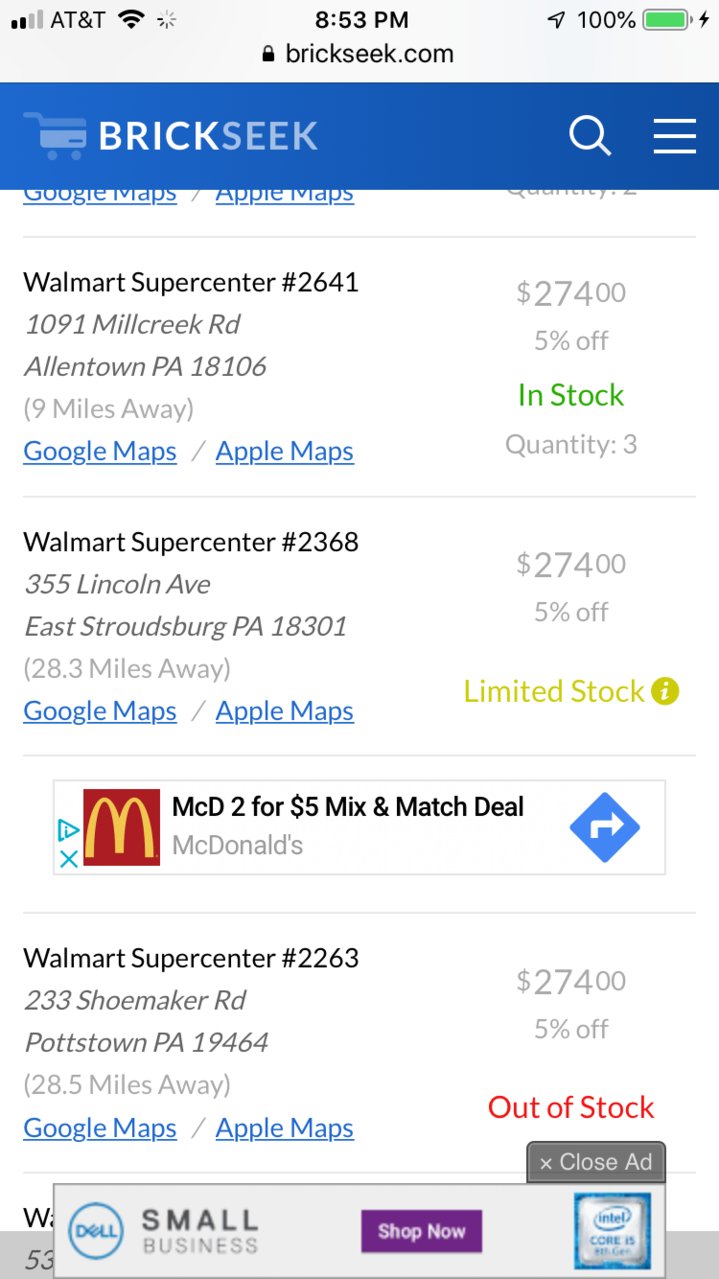Image resolution: width=719 pixels, height=1279 pixels.
Task: Open Apple Maps for the Pottstown store
Action: [285, 1128]
